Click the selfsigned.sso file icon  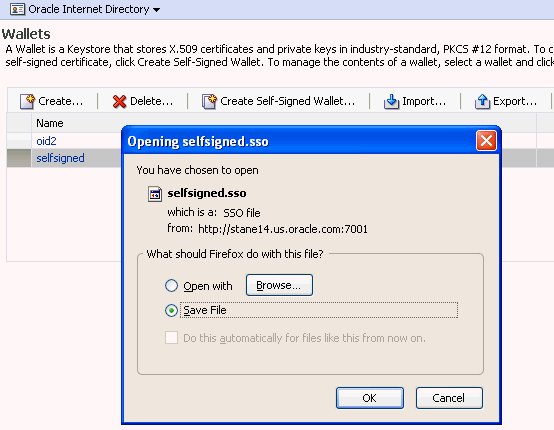155,194
